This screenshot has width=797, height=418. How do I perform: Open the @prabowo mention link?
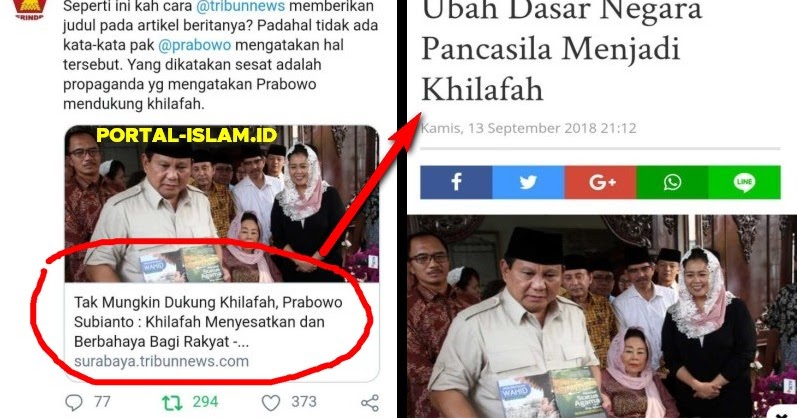pyautogui.click(x=195, y=45)
